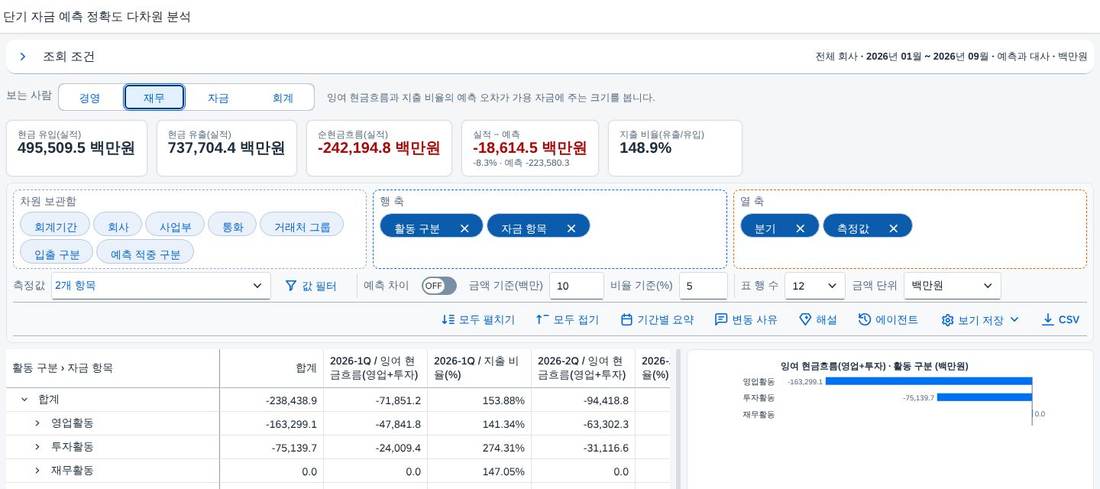Open 해설 diamond icon button
This screenshot has height=489, width=1100.
(x=805, y=319)
